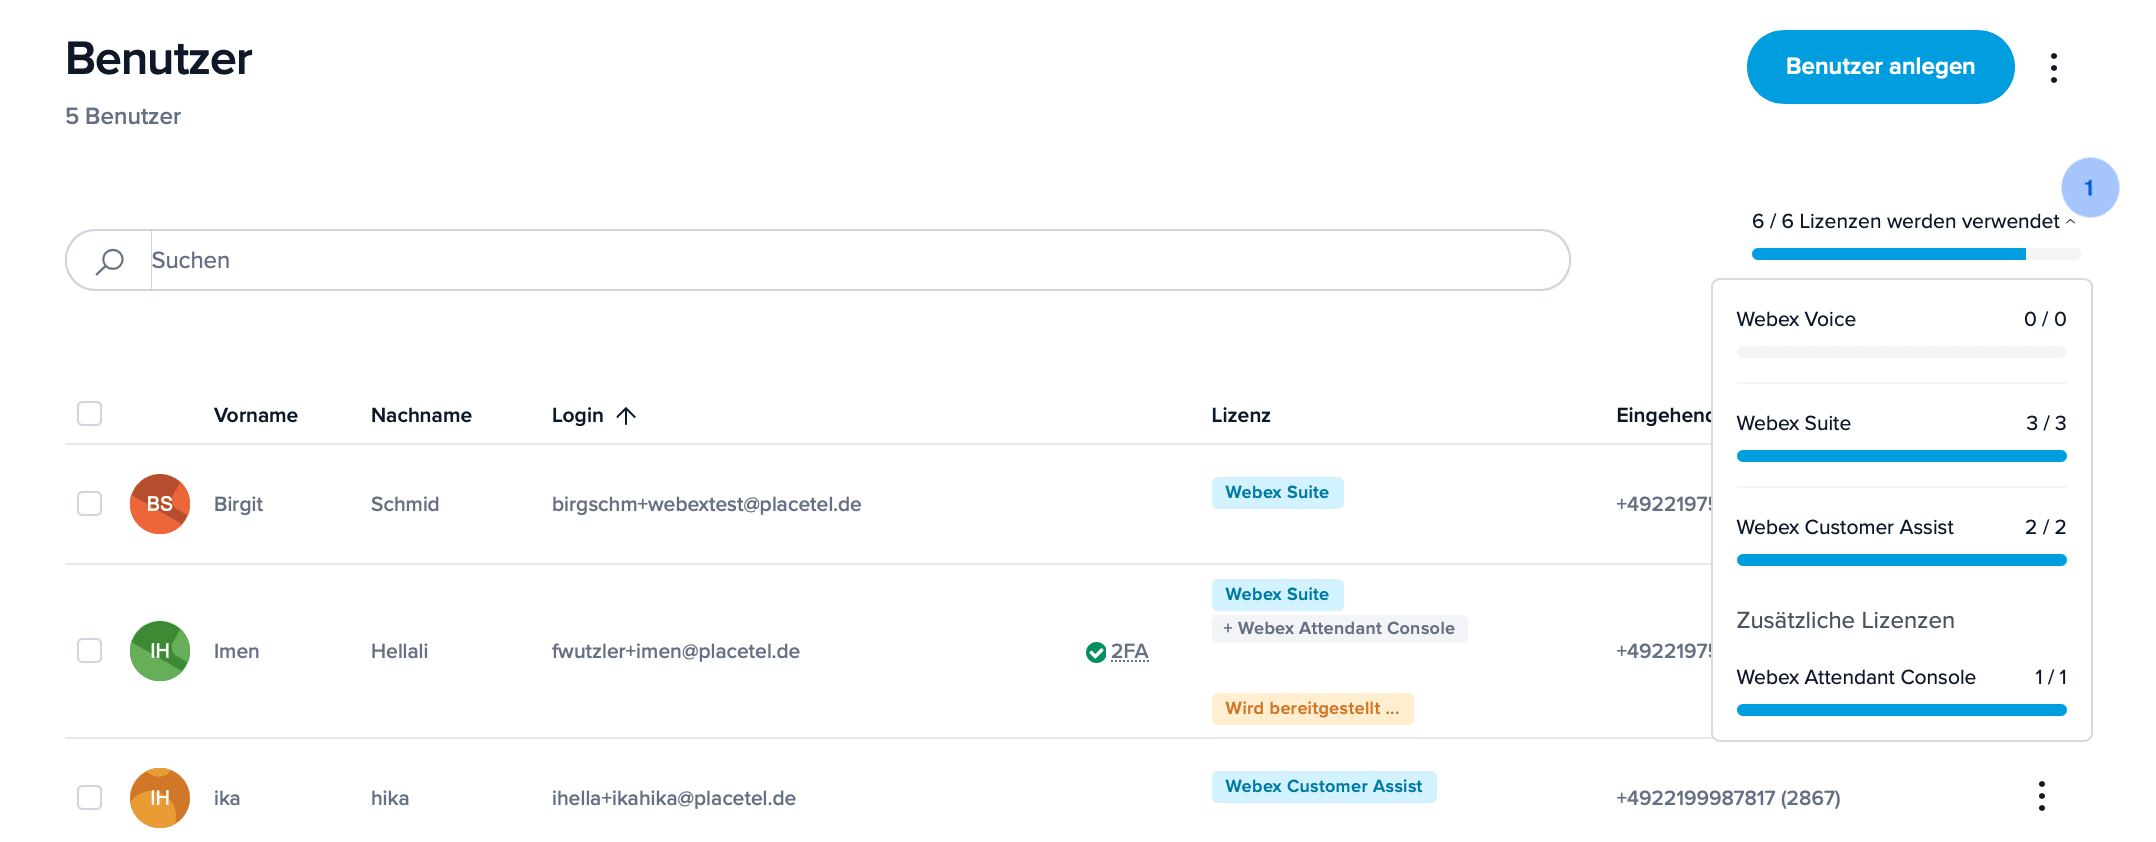
Task: Select Imen Hellali's row checkbox
Action: tap(90, 650)
